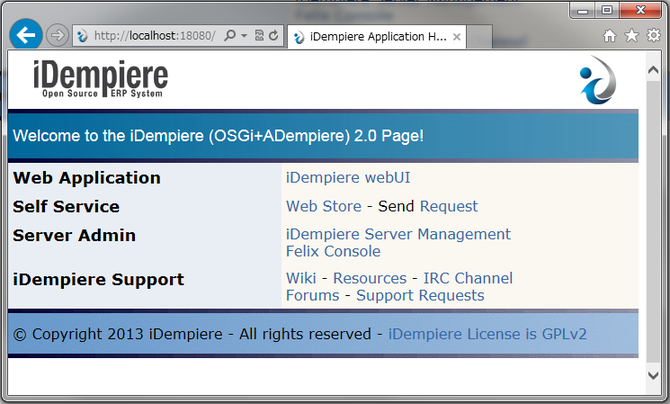The height and width of the screenshot is (404, 670).
Task: Open the Resources link
Action: (x=370, y=278)
